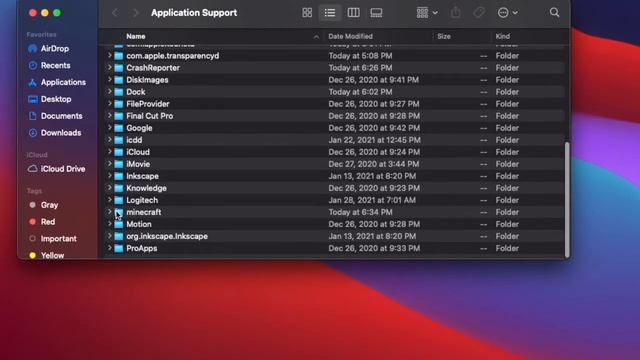The height and width of the screenshot is (360, 640).
Task: Select the org.inkscape.Inkscape folder name
Action: coord(167,236)
